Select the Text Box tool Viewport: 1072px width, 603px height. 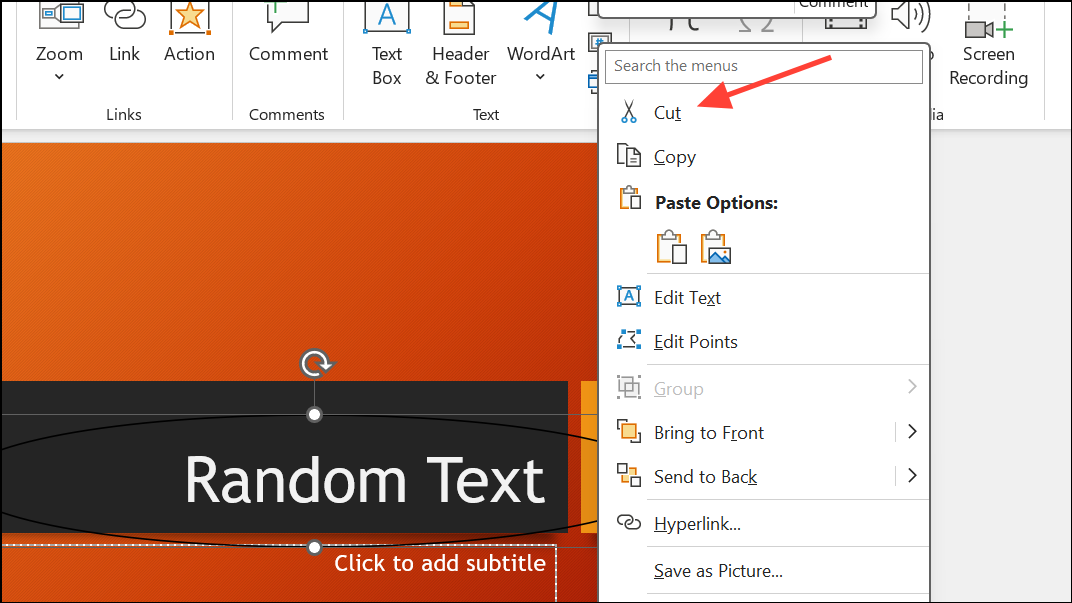pyautogui.click(x=387, y=20)
